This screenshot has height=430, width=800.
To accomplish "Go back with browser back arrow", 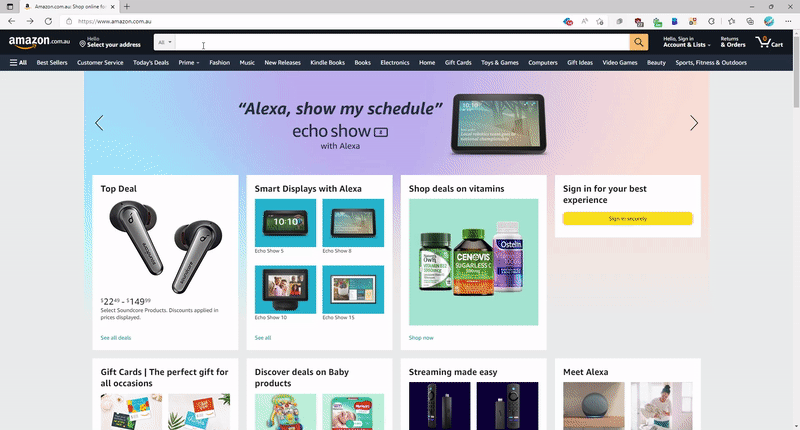I will [11, 21].
